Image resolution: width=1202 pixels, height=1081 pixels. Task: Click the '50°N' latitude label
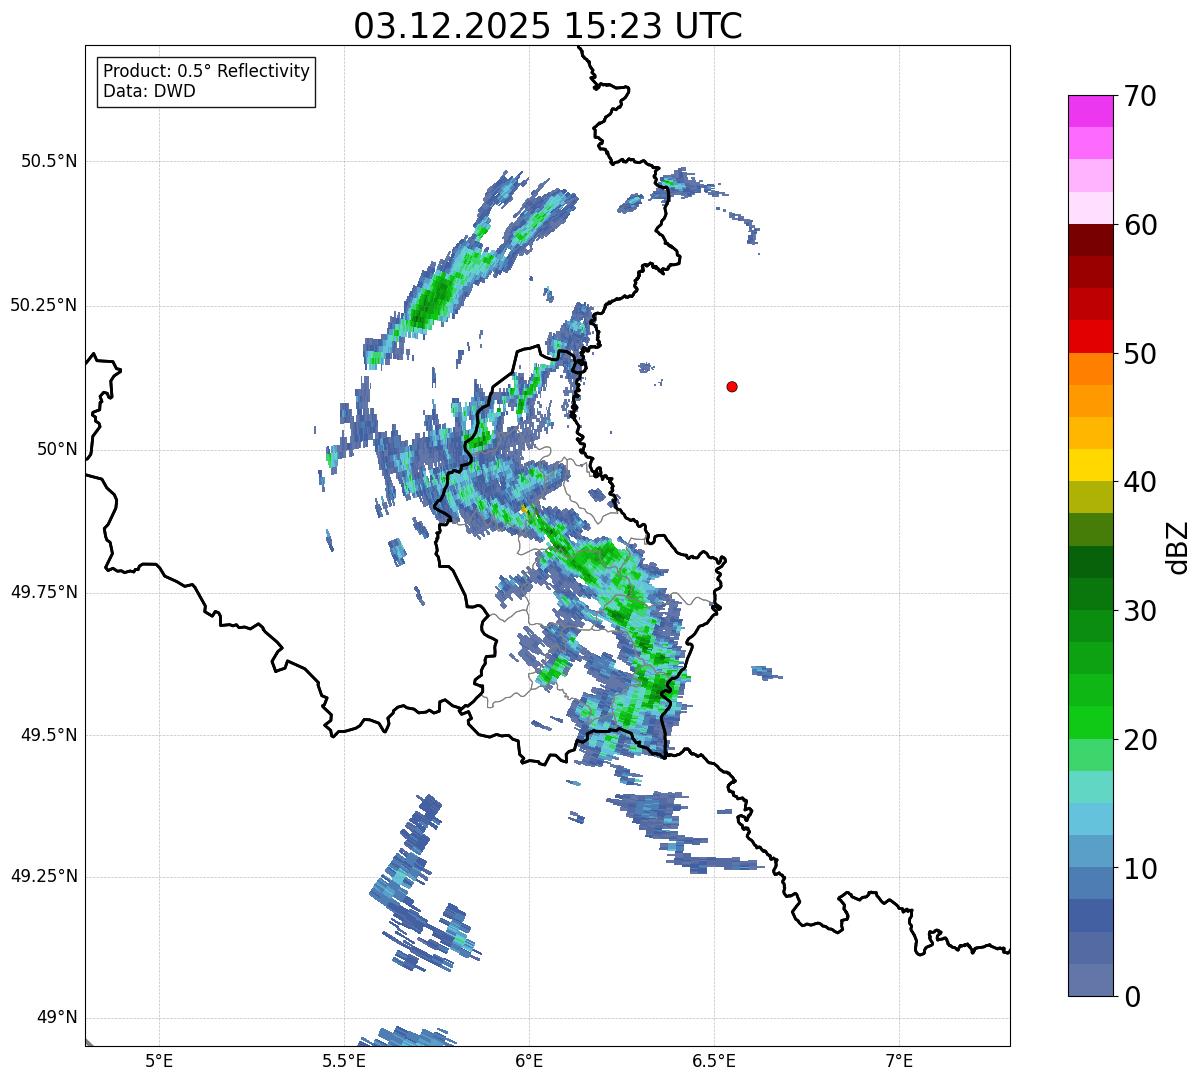[x=57, y=449]
